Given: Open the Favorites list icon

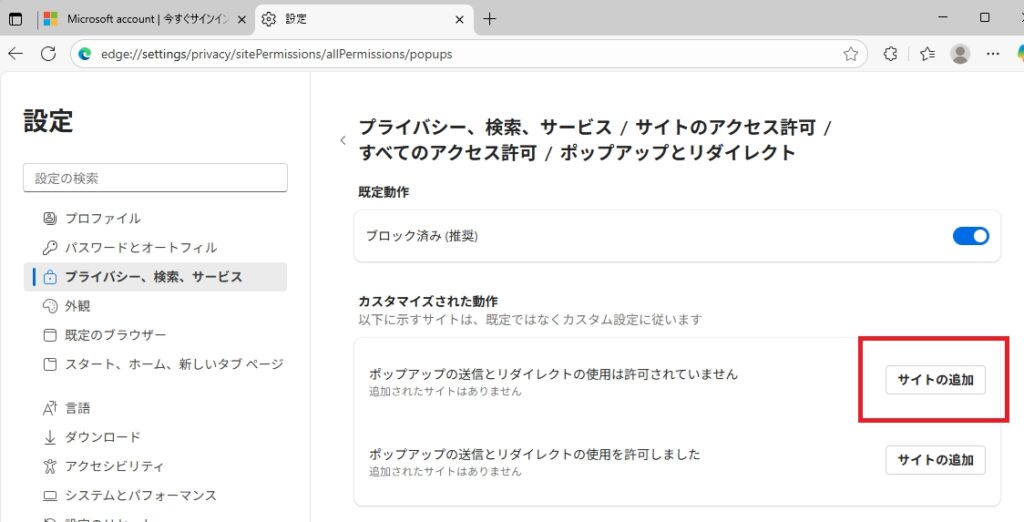Looking at the screenshot, I should point(927,54).
